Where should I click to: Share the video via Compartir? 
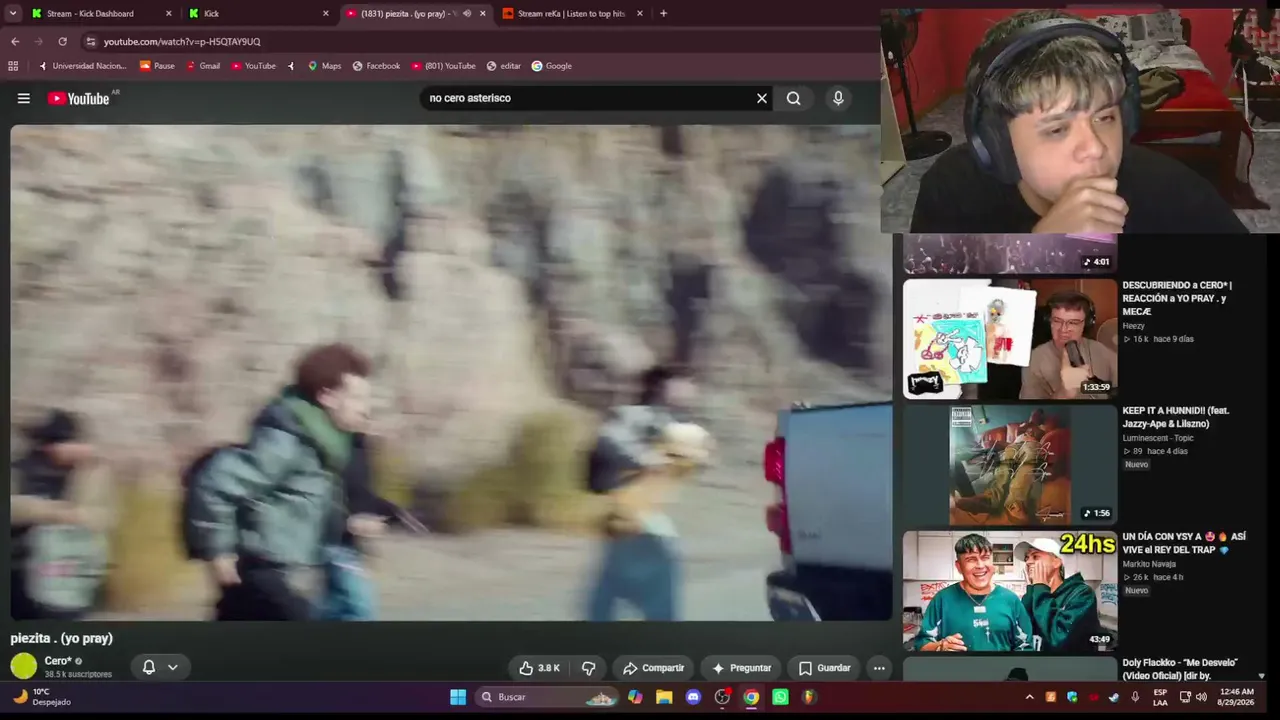[x=654, y=668]
